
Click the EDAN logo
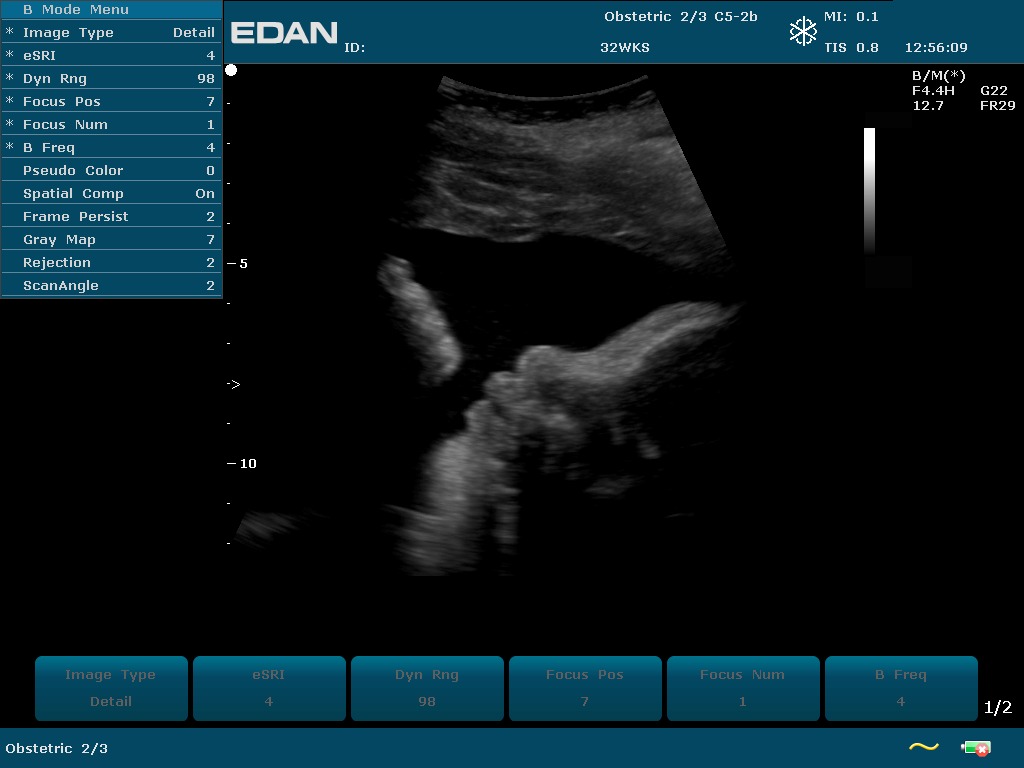[x=284, y=33]
